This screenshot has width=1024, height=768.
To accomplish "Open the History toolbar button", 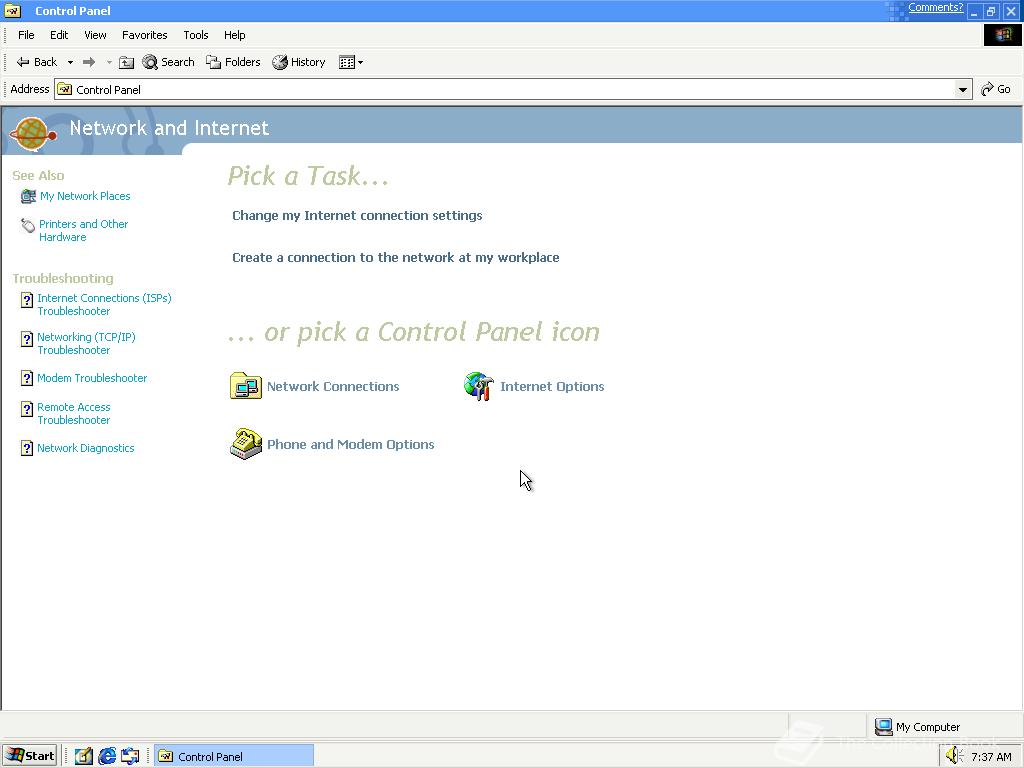I will 299,62.
